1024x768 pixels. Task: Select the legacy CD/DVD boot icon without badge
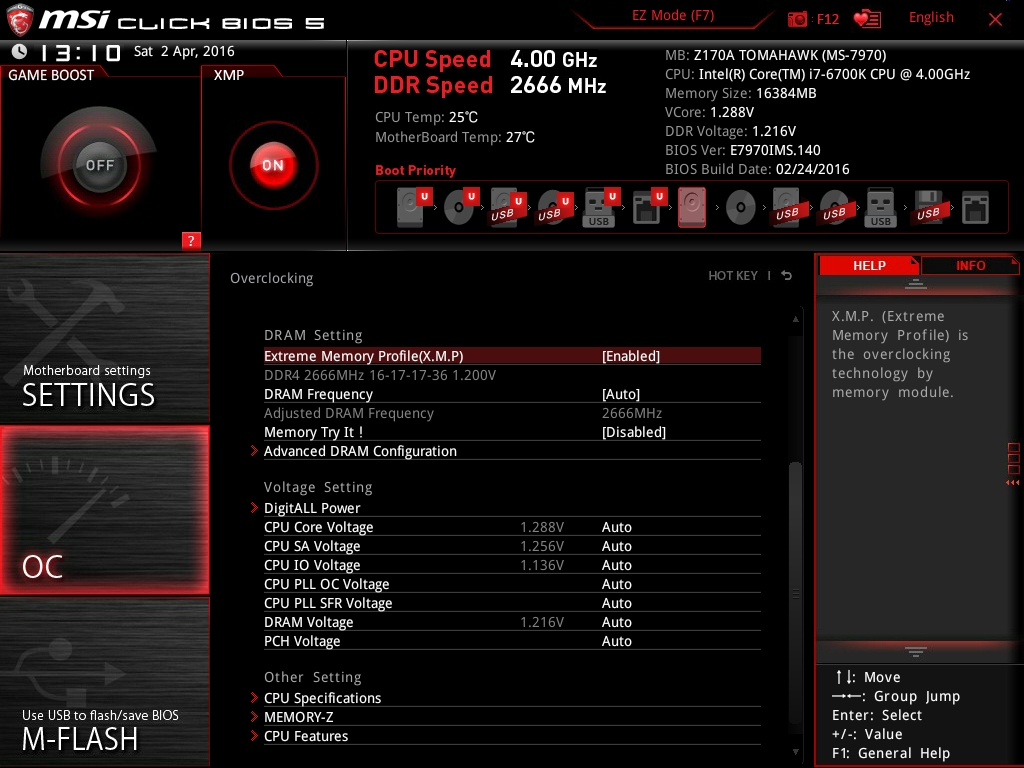pos(741,208)
